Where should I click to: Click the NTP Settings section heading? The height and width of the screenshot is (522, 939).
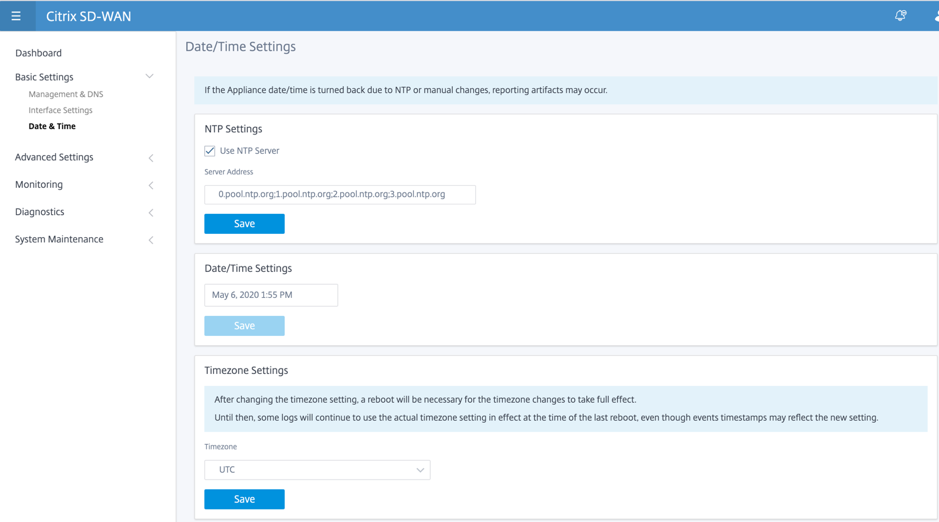coord(234,129)
